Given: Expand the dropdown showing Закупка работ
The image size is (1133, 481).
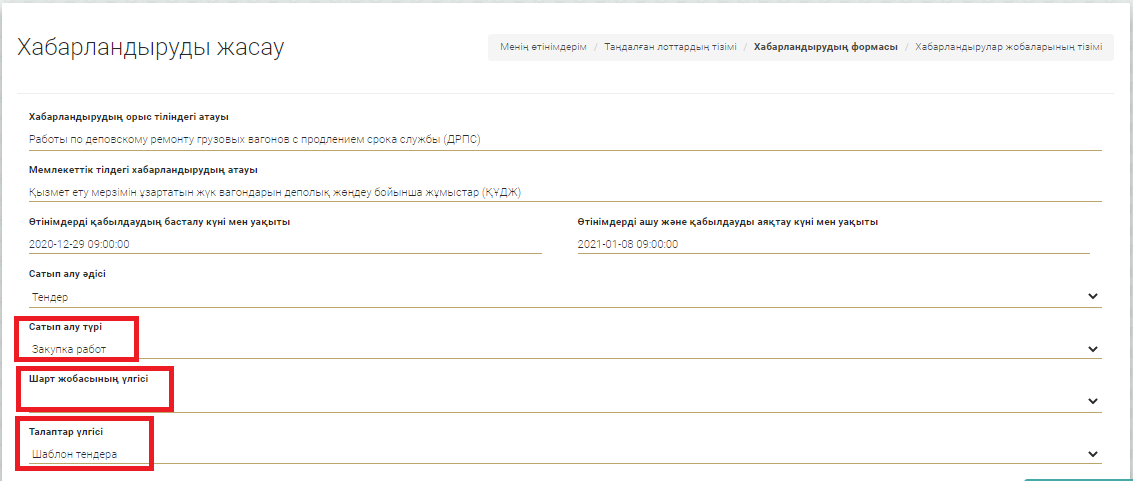Looking at the screenshot, I should (x=560, y=349).
